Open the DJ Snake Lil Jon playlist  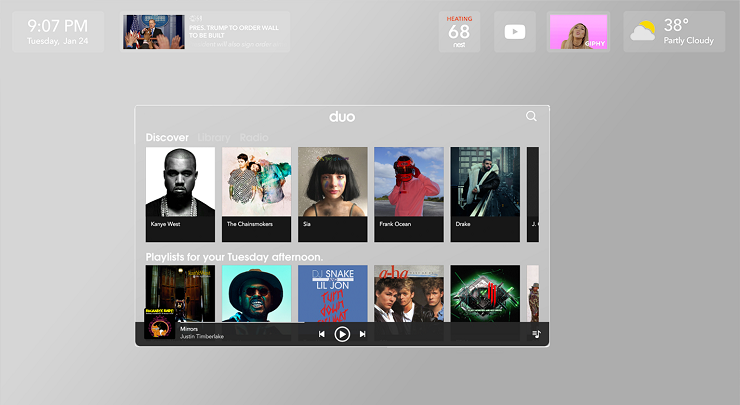pyautogui.click(x=332, y=294)
